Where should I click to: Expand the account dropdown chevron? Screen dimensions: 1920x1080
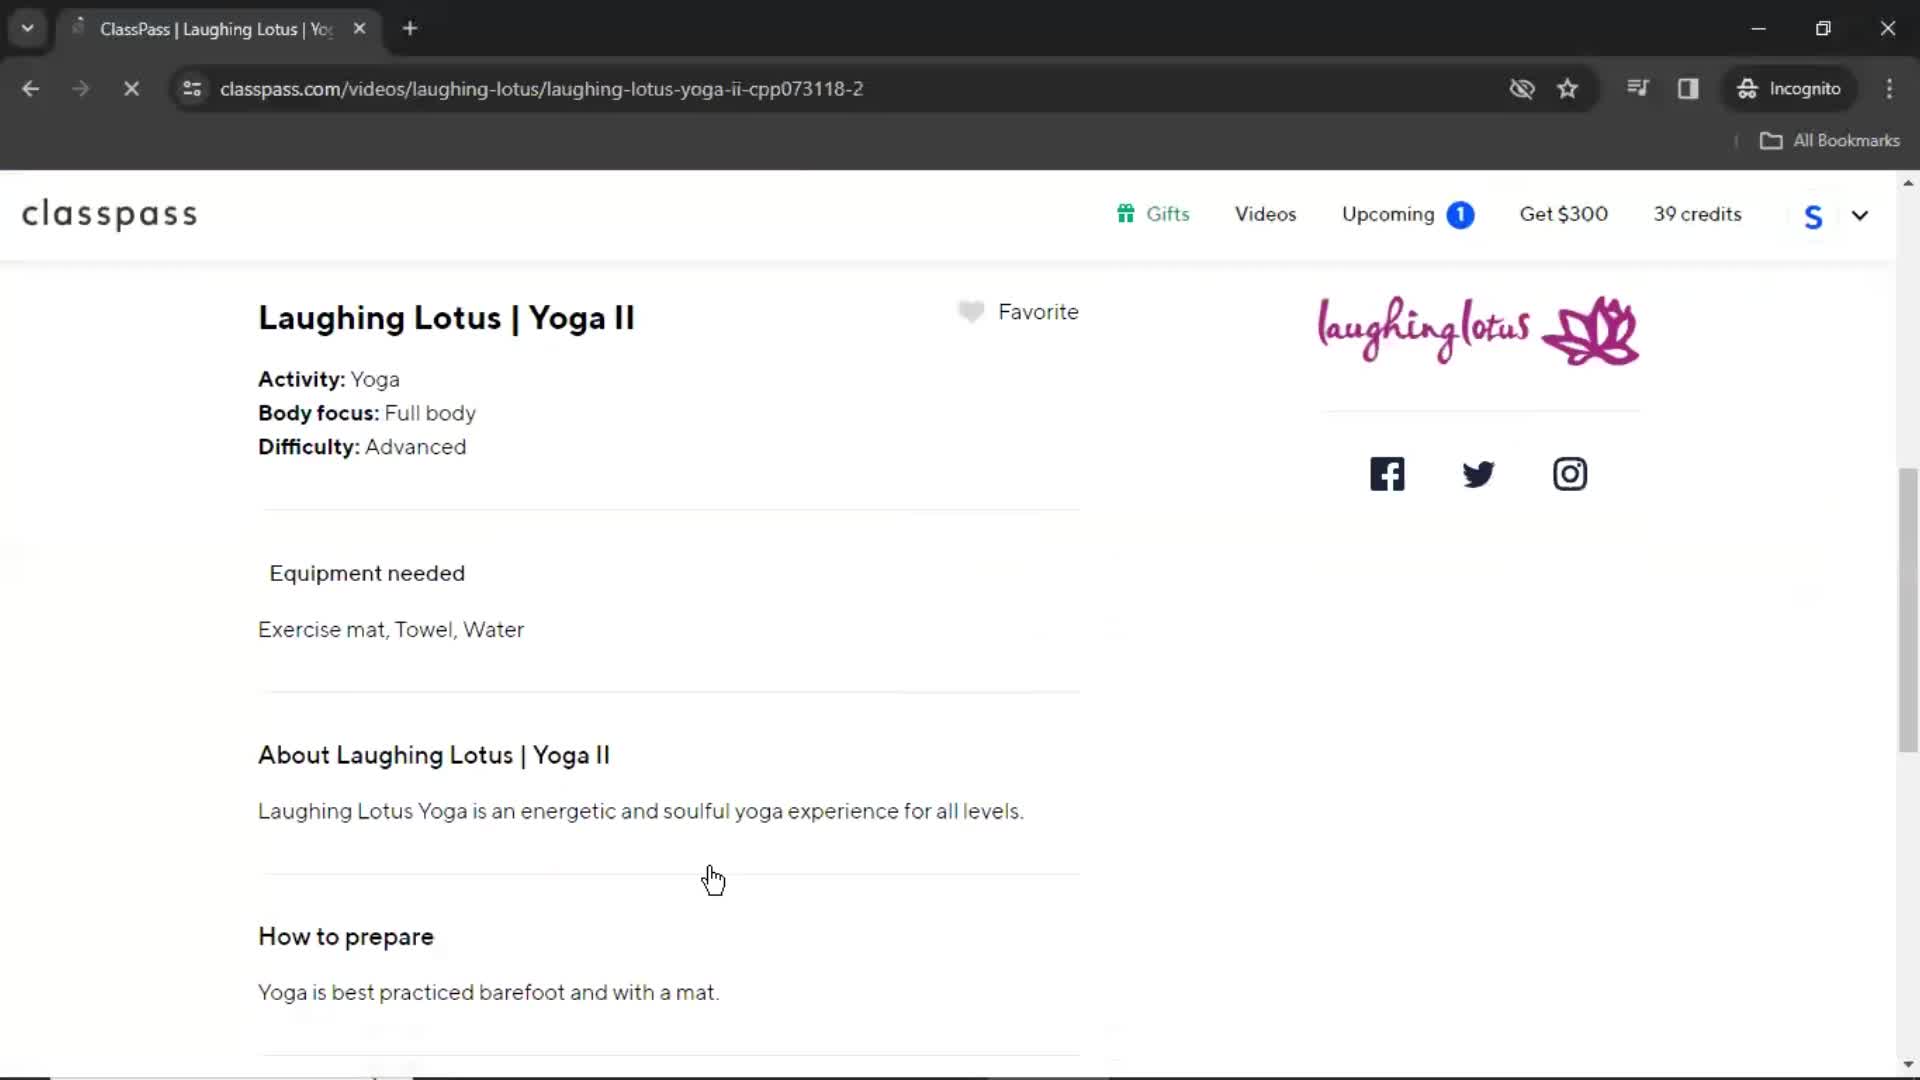[1860, 215]
